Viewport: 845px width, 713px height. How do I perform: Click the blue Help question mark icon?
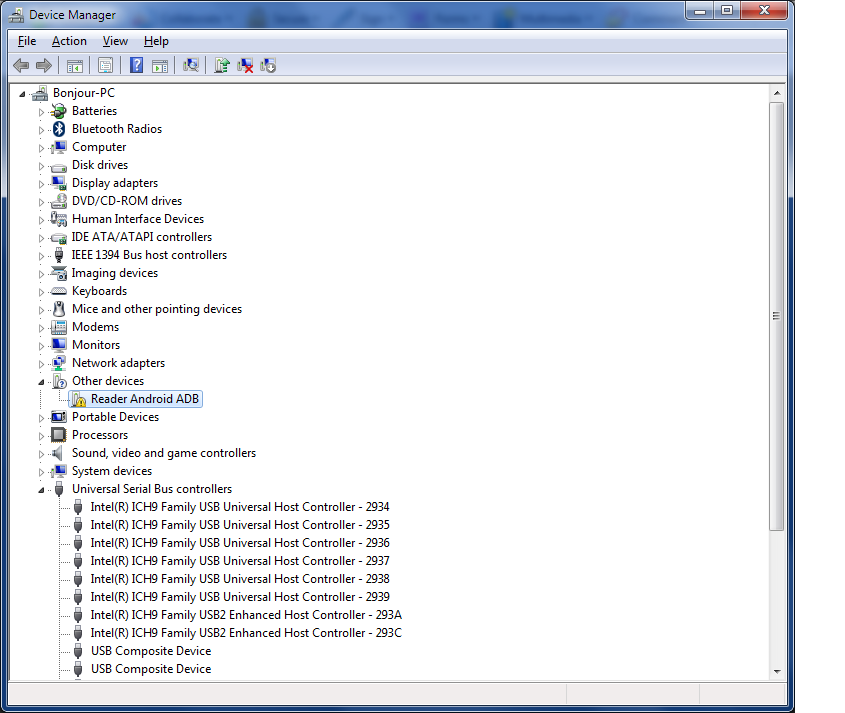137,66
